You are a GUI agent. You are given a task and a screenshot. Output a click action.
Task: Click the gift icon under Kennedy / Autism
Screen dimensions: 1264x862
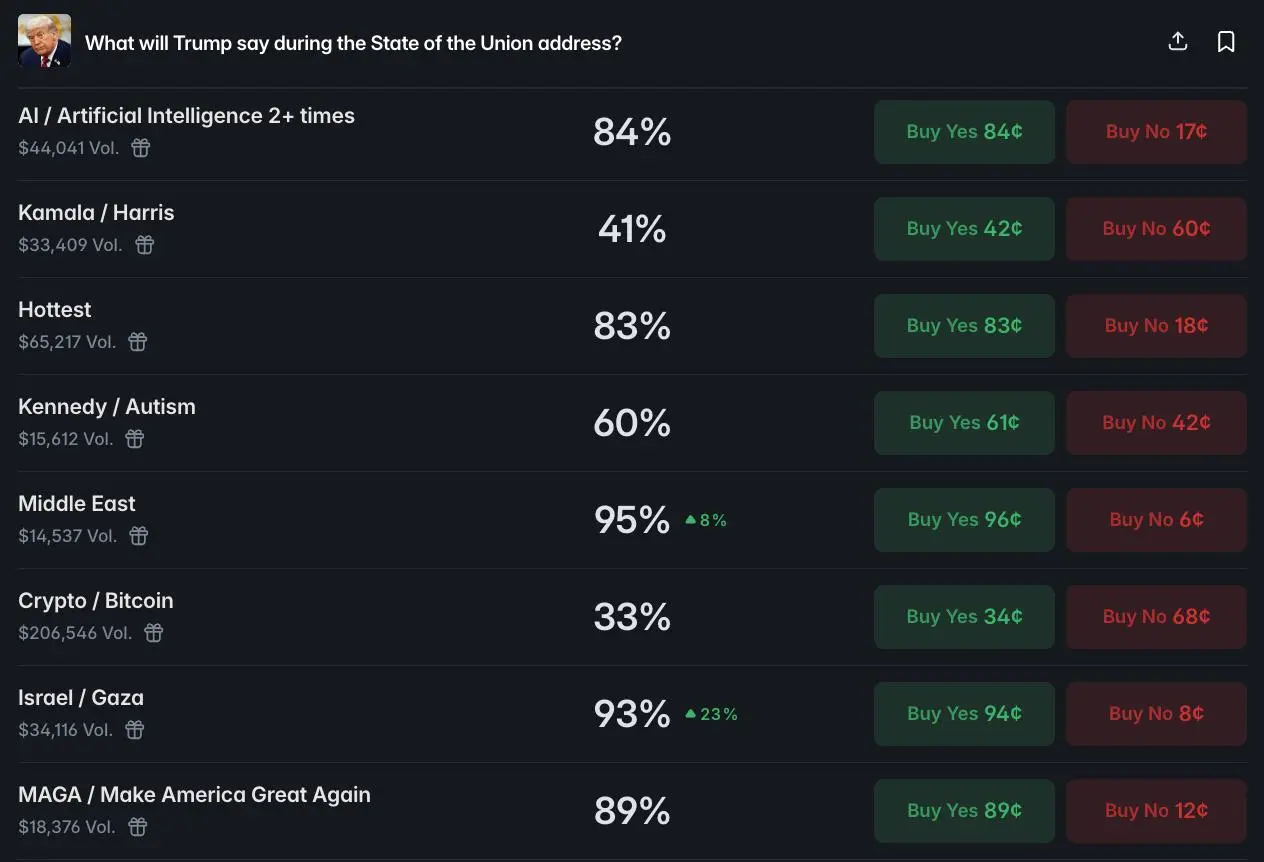tap(135, 439)
